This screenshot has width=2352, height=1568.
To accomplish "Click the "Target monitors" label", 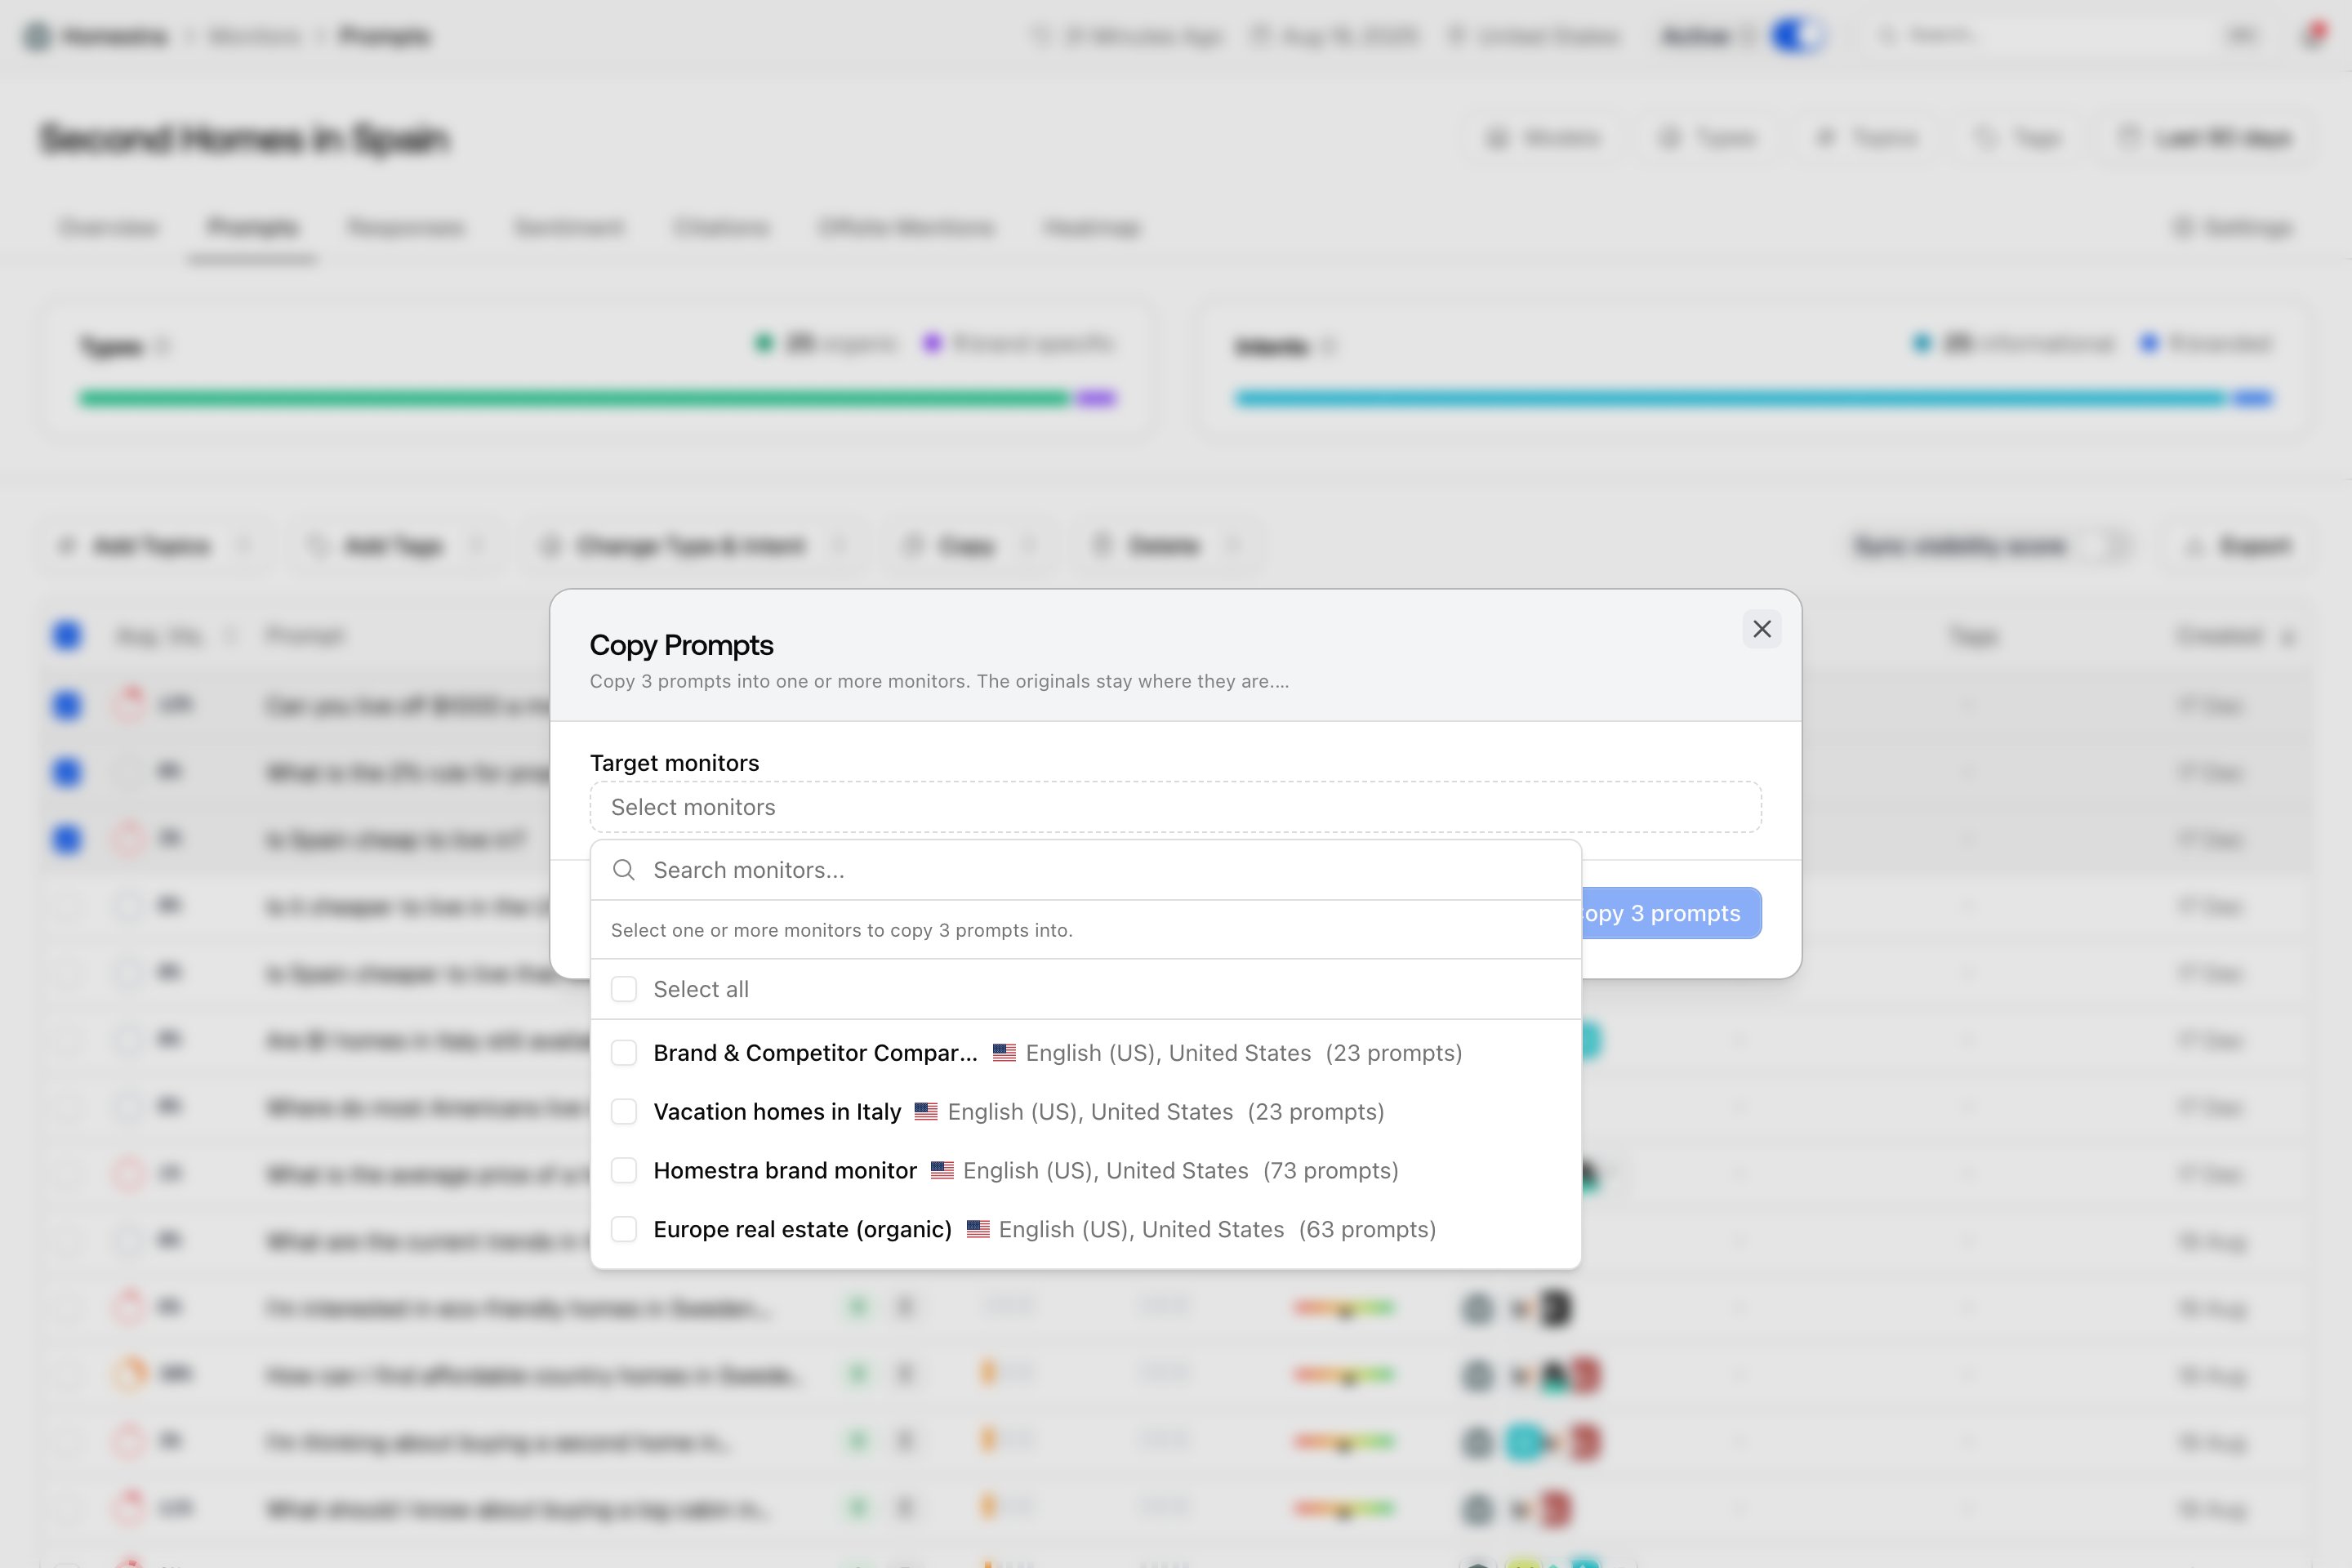I will [675, 763].
